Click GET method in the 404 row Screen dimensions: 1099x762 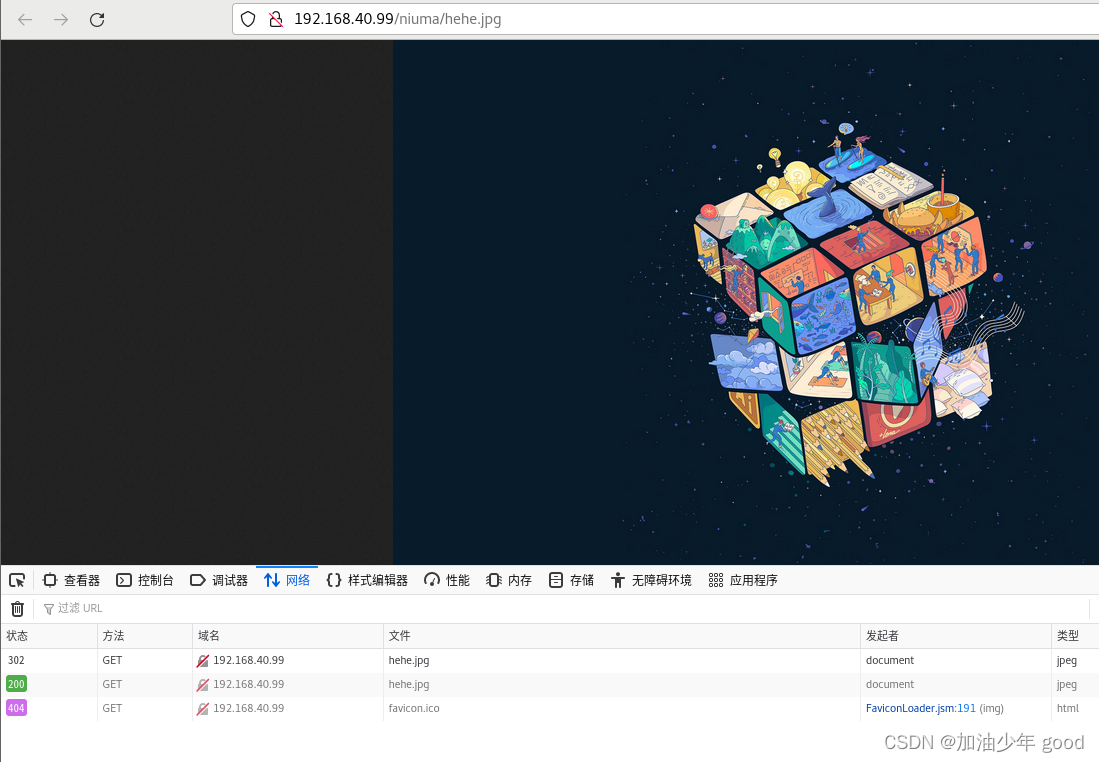click(112, 708)
